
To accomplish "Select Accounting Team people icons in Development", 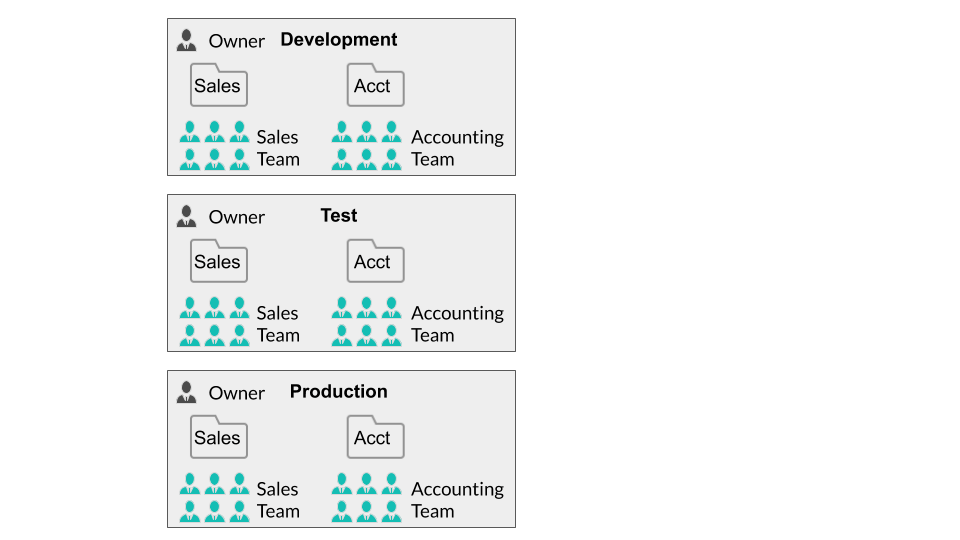I will pos(366,147).
